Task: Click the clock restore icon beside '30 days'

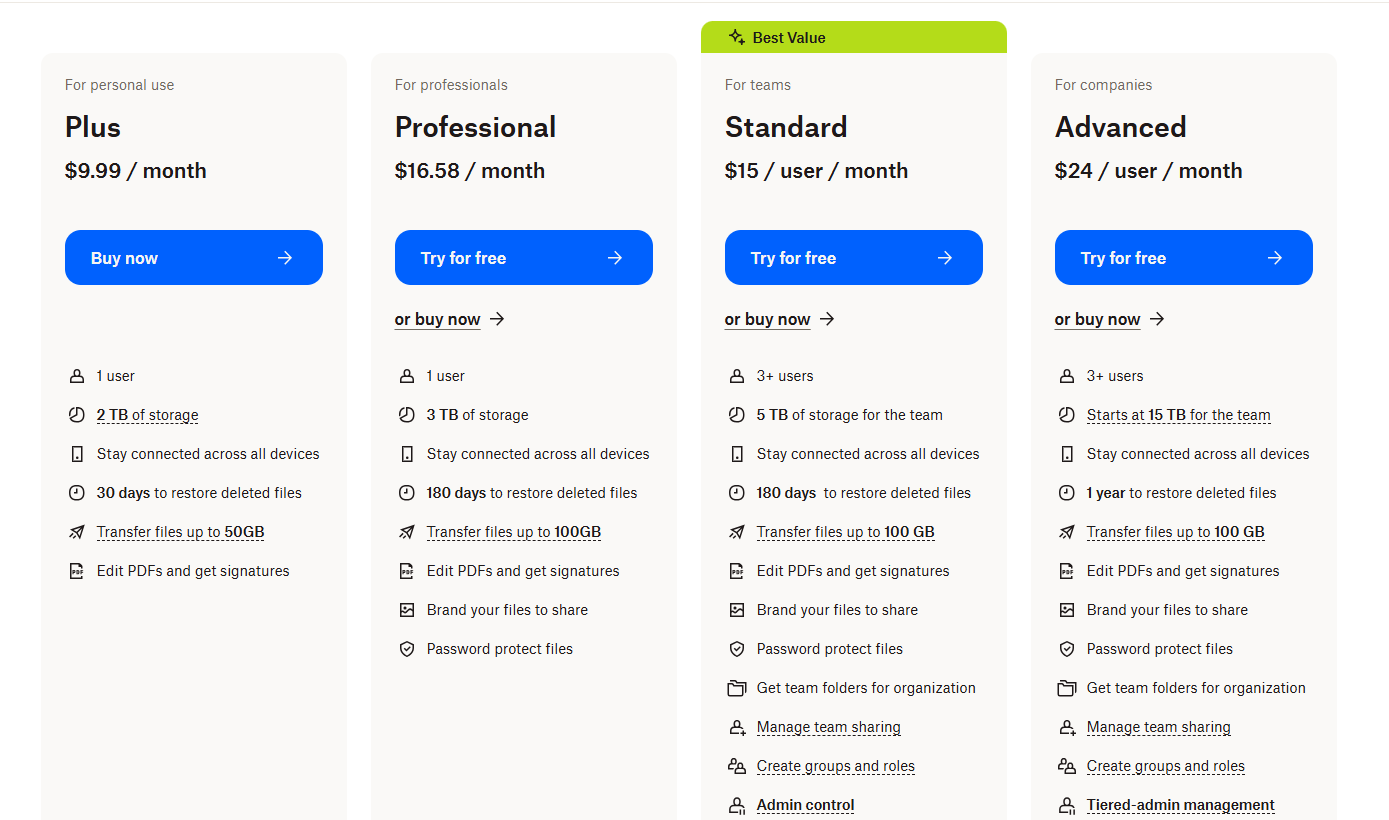Action: coord(77,493)
